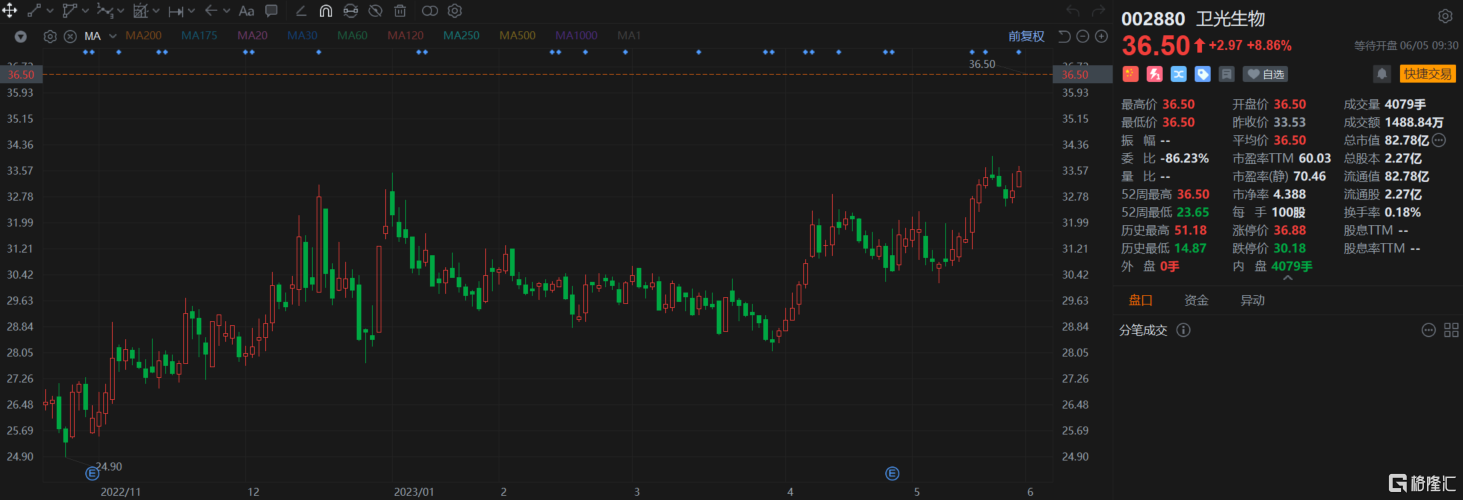1463x500 pixels.
Task: Click the MA250 legend label
Action: pyautogui.click(x=461, y=36)
